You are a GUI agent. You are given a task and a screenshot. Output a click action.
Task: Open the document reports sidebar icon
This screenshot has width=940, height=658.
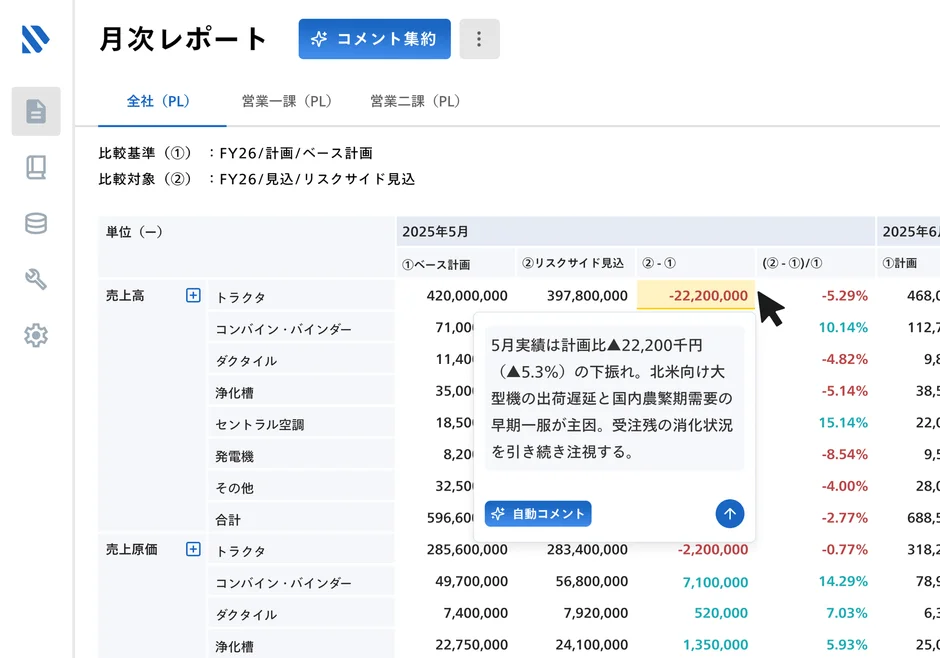(x=36, y=111)
